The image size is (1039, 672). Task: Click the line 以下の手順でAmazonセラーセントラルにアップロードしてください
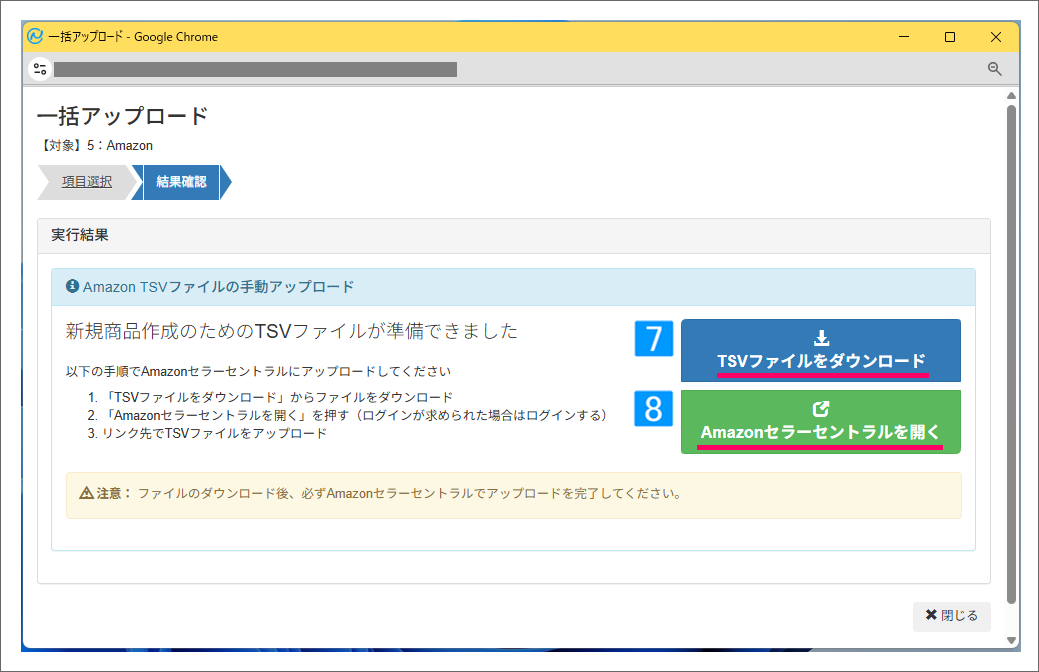point(258,371)
